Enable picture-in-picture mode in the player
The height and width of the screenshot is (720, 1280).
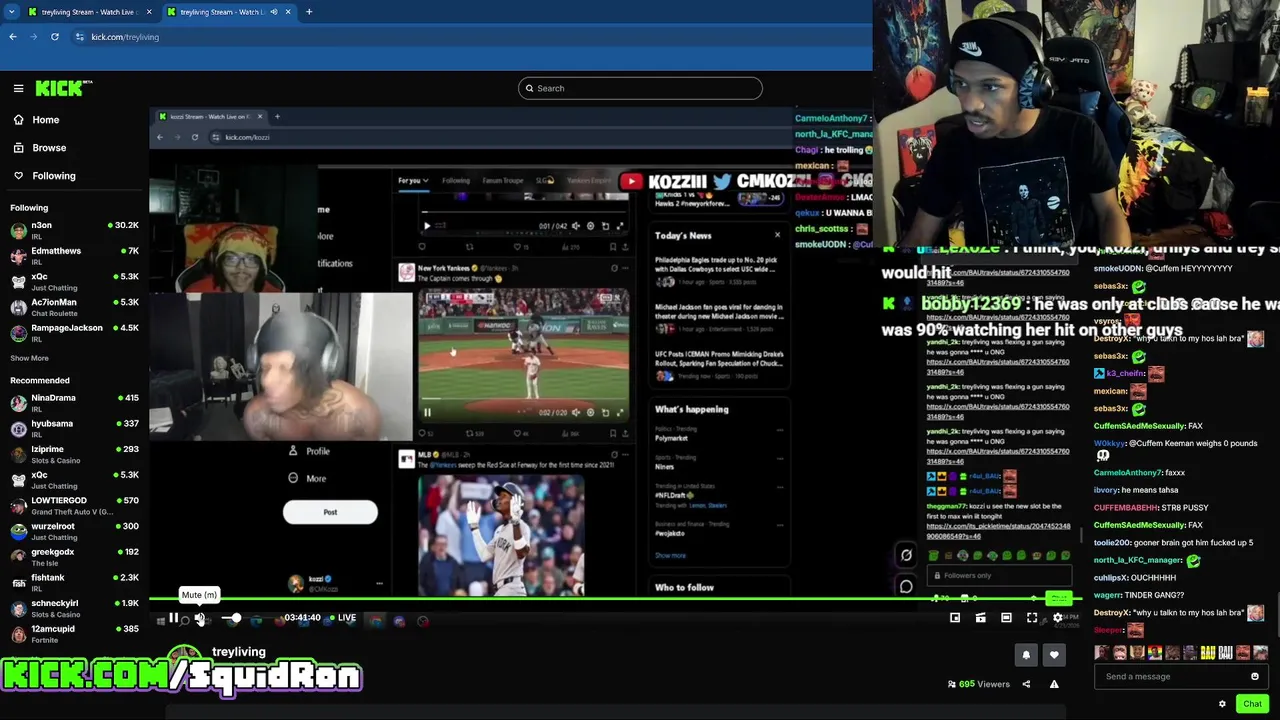click(955, 618)
